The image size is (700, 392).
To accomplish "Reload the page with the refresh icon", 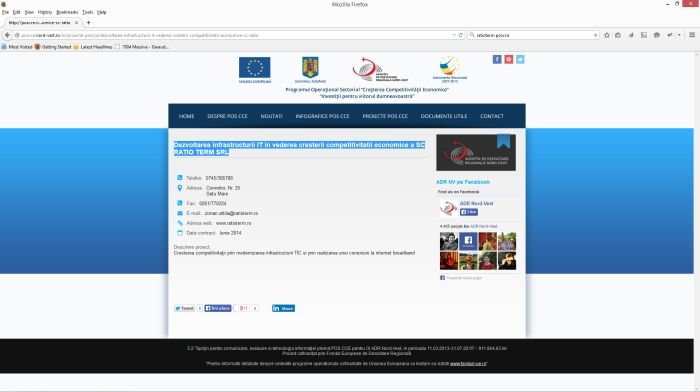I will pyautogui.click(x=461, y=35).
